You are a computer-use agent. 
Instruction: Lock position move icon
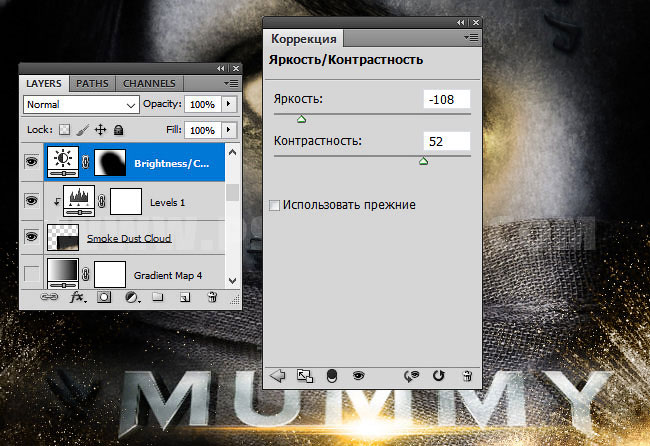tap(100, 130)
